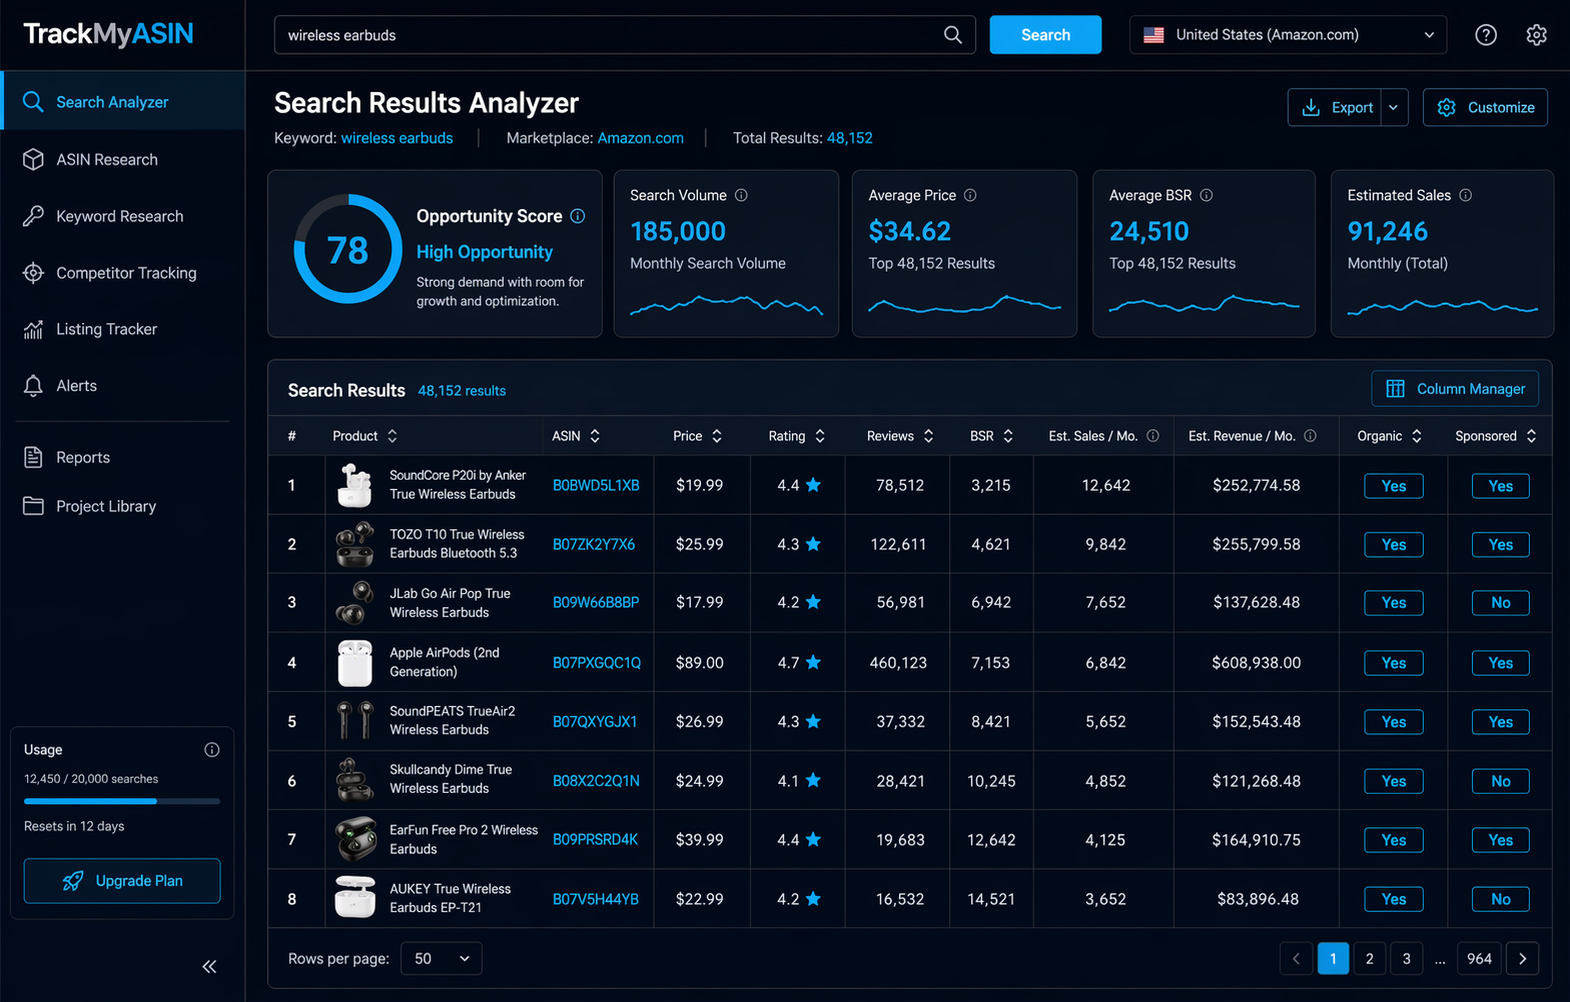Image resolution: width=1570 pixels, height=1002 pixels.
Task: Click the blue Search button
Action: click(1045, 35)
